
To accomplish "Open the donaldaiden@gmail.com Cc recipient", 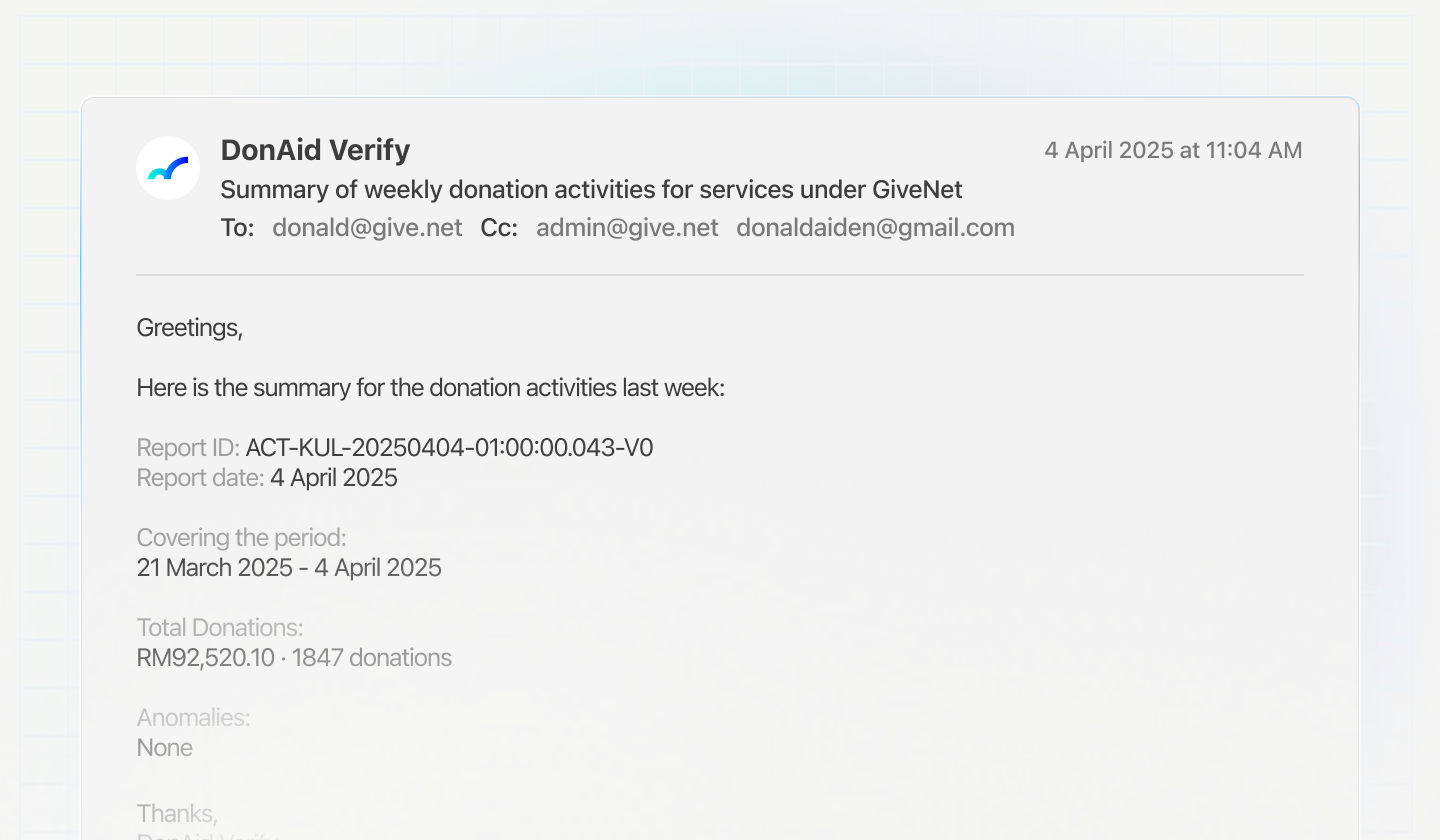I will pyautogui.click(x=875, y=228).
